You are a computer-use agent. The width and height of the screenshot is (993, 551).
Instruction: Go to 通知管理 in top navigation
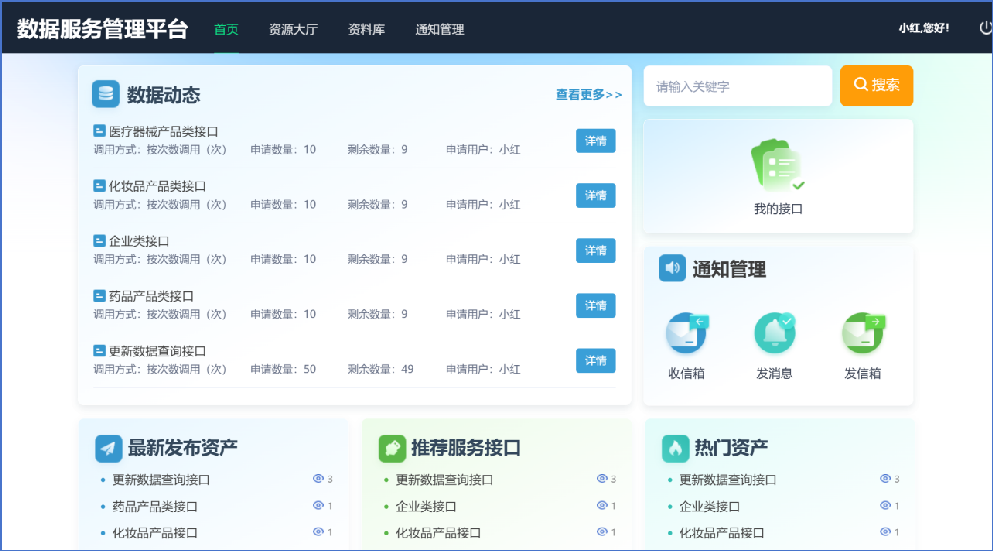(440, 29)
